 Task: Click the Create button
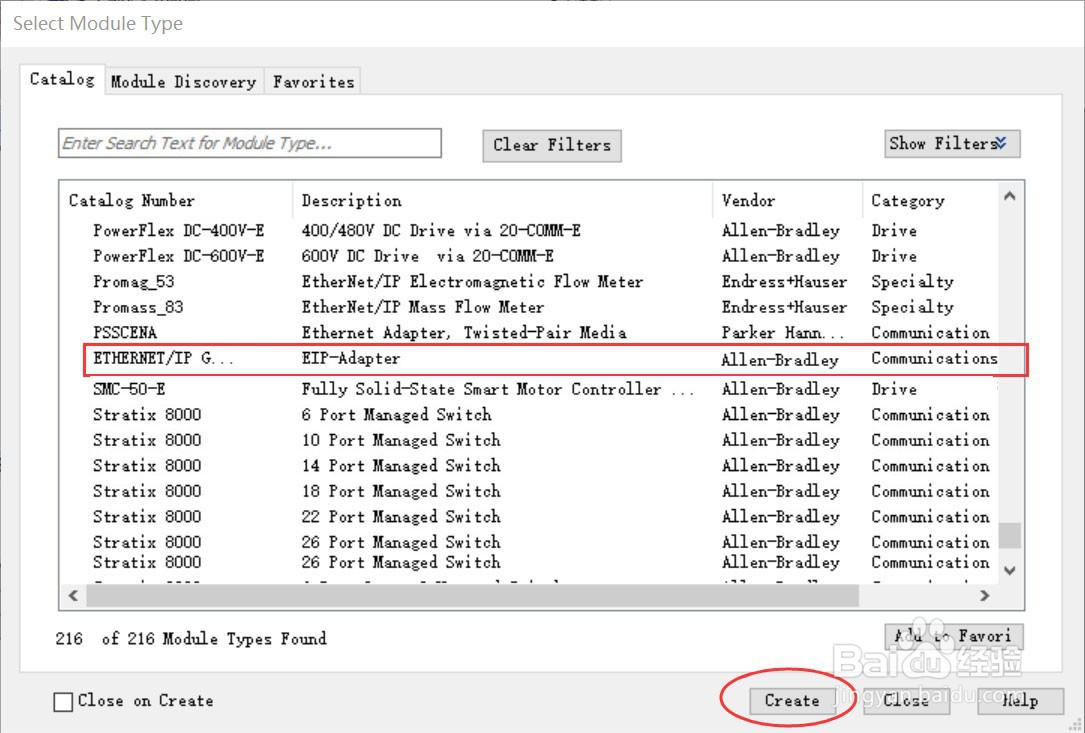(791, 701)
